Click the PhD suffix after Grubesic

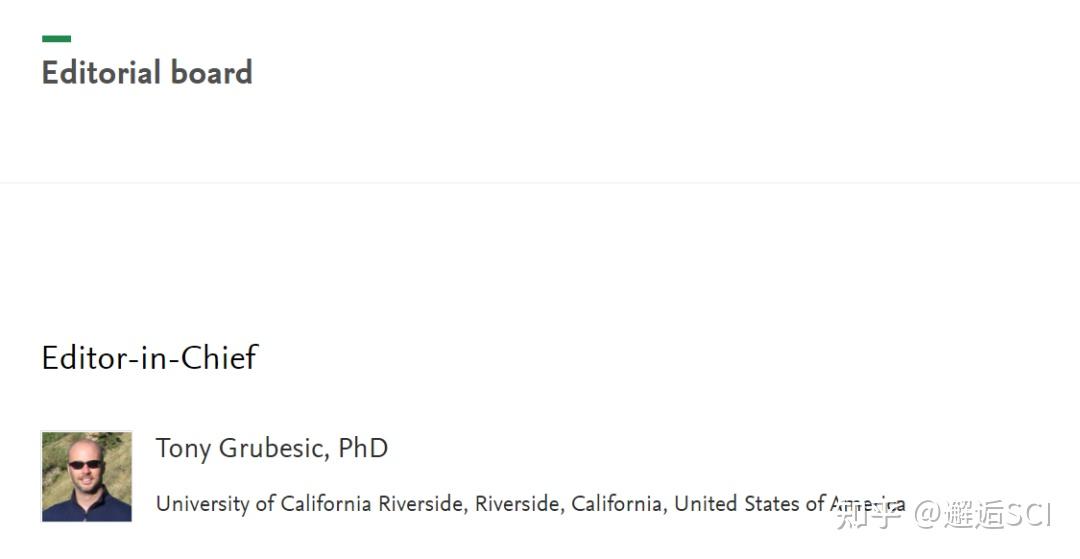(363, 448)
